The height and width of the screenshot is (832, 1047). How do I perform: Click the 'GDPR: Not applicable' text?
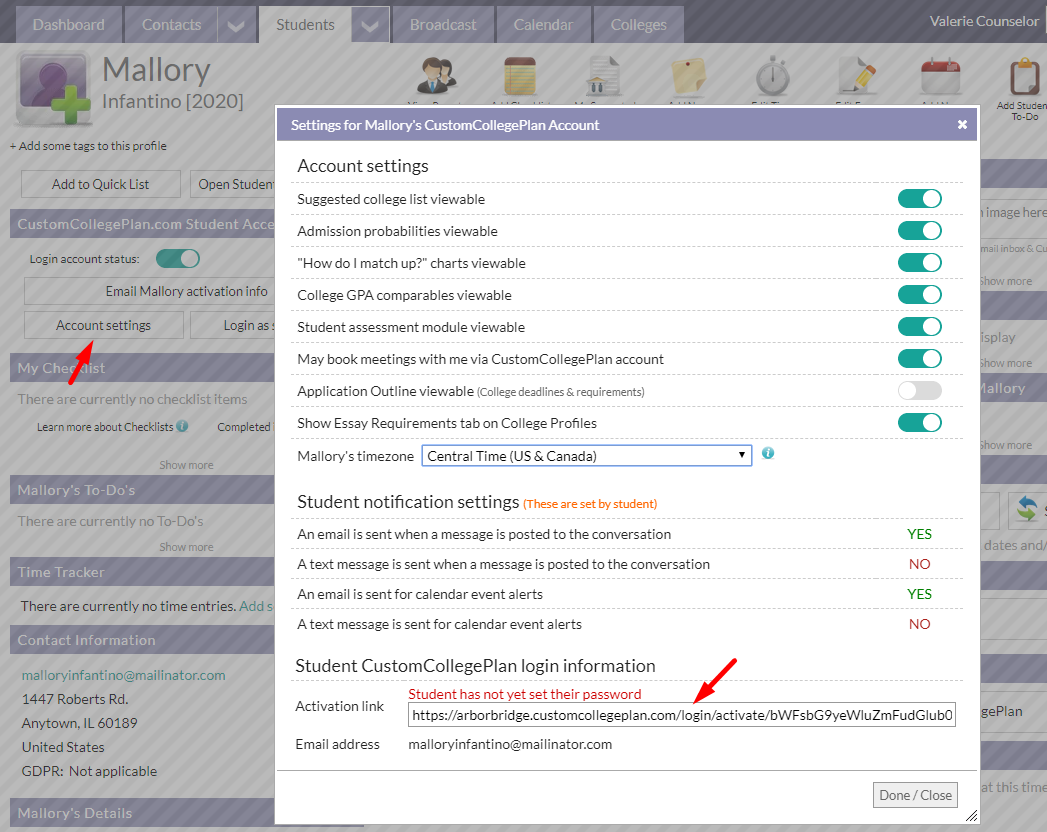point(89,771)
